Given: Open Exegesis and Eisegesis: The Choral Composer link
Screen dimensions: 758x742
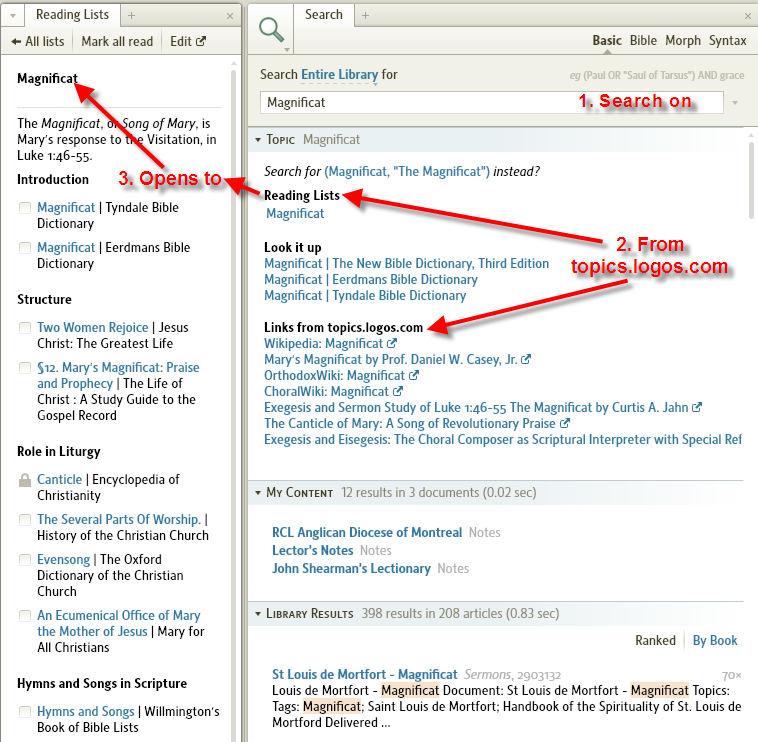Looking at the screenshot, I should pyautogui.click(x=503, y=439).
